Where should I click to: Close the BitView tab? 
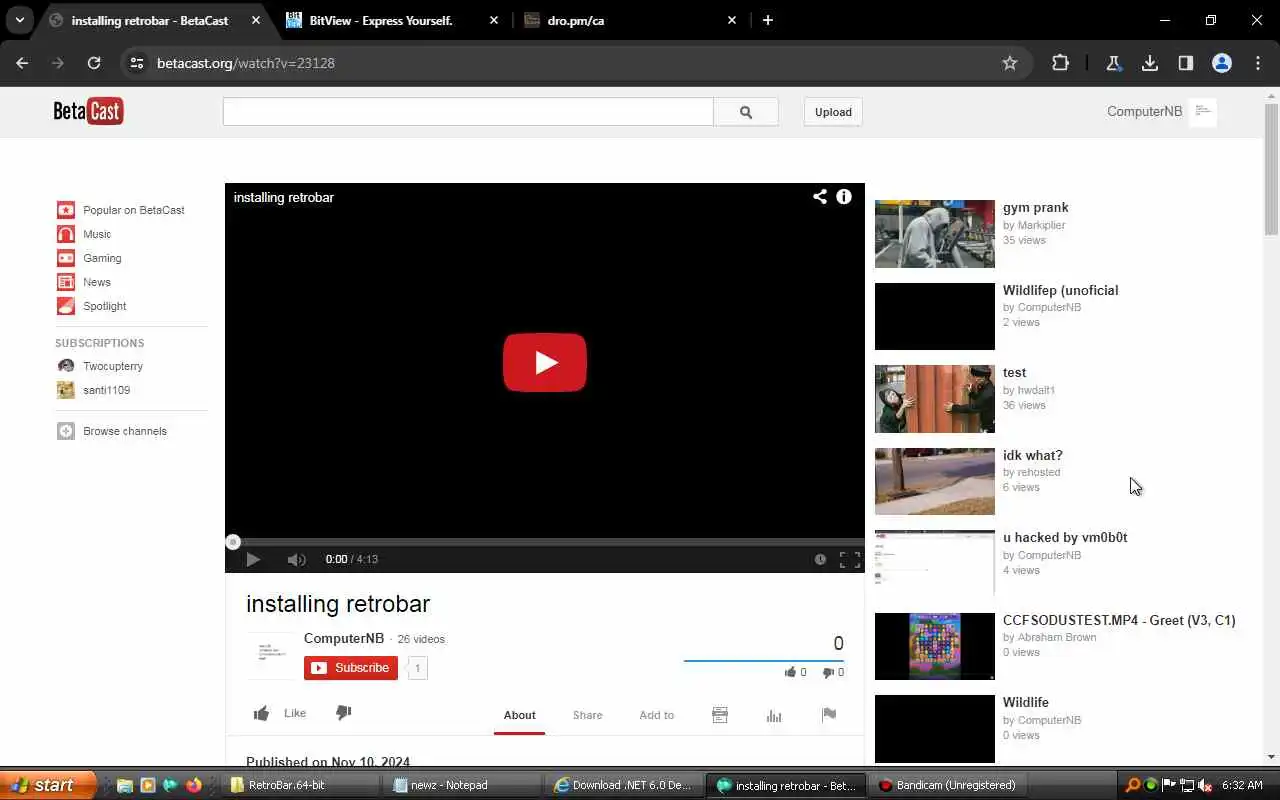[x=493, y=20]
